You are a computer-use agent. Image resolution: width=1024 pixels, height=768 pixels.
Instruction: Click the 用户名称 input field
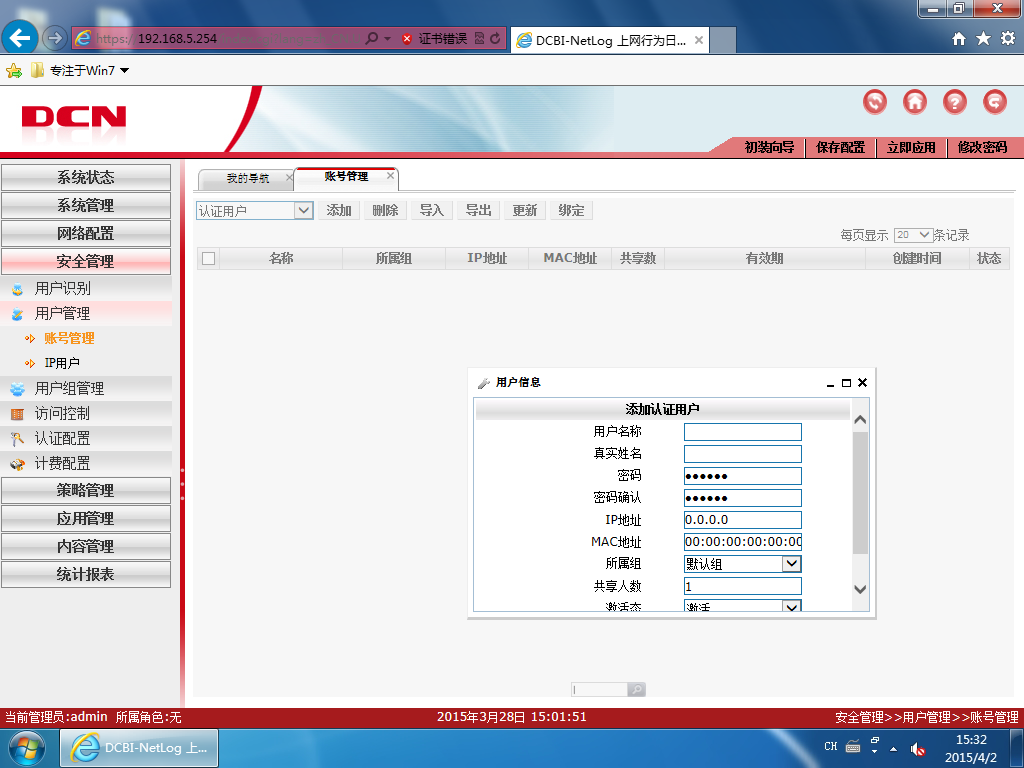click(x=743, y=432)
